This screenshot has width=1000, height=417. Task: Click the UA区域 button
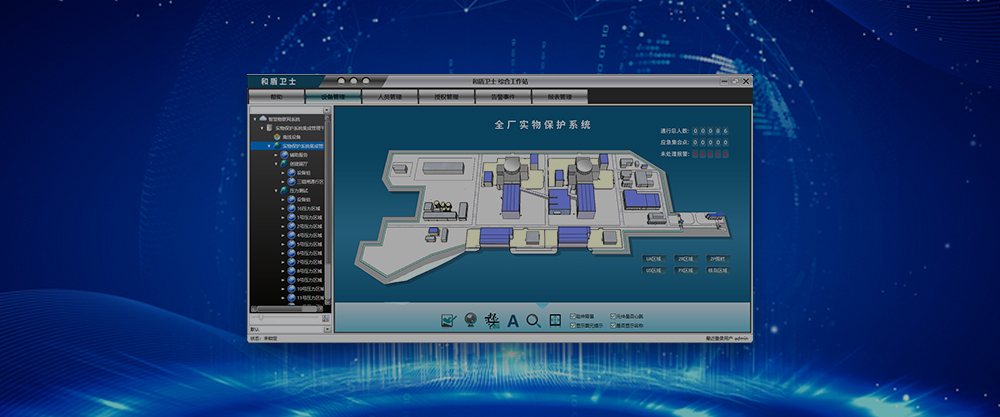(x=656, y=258)
